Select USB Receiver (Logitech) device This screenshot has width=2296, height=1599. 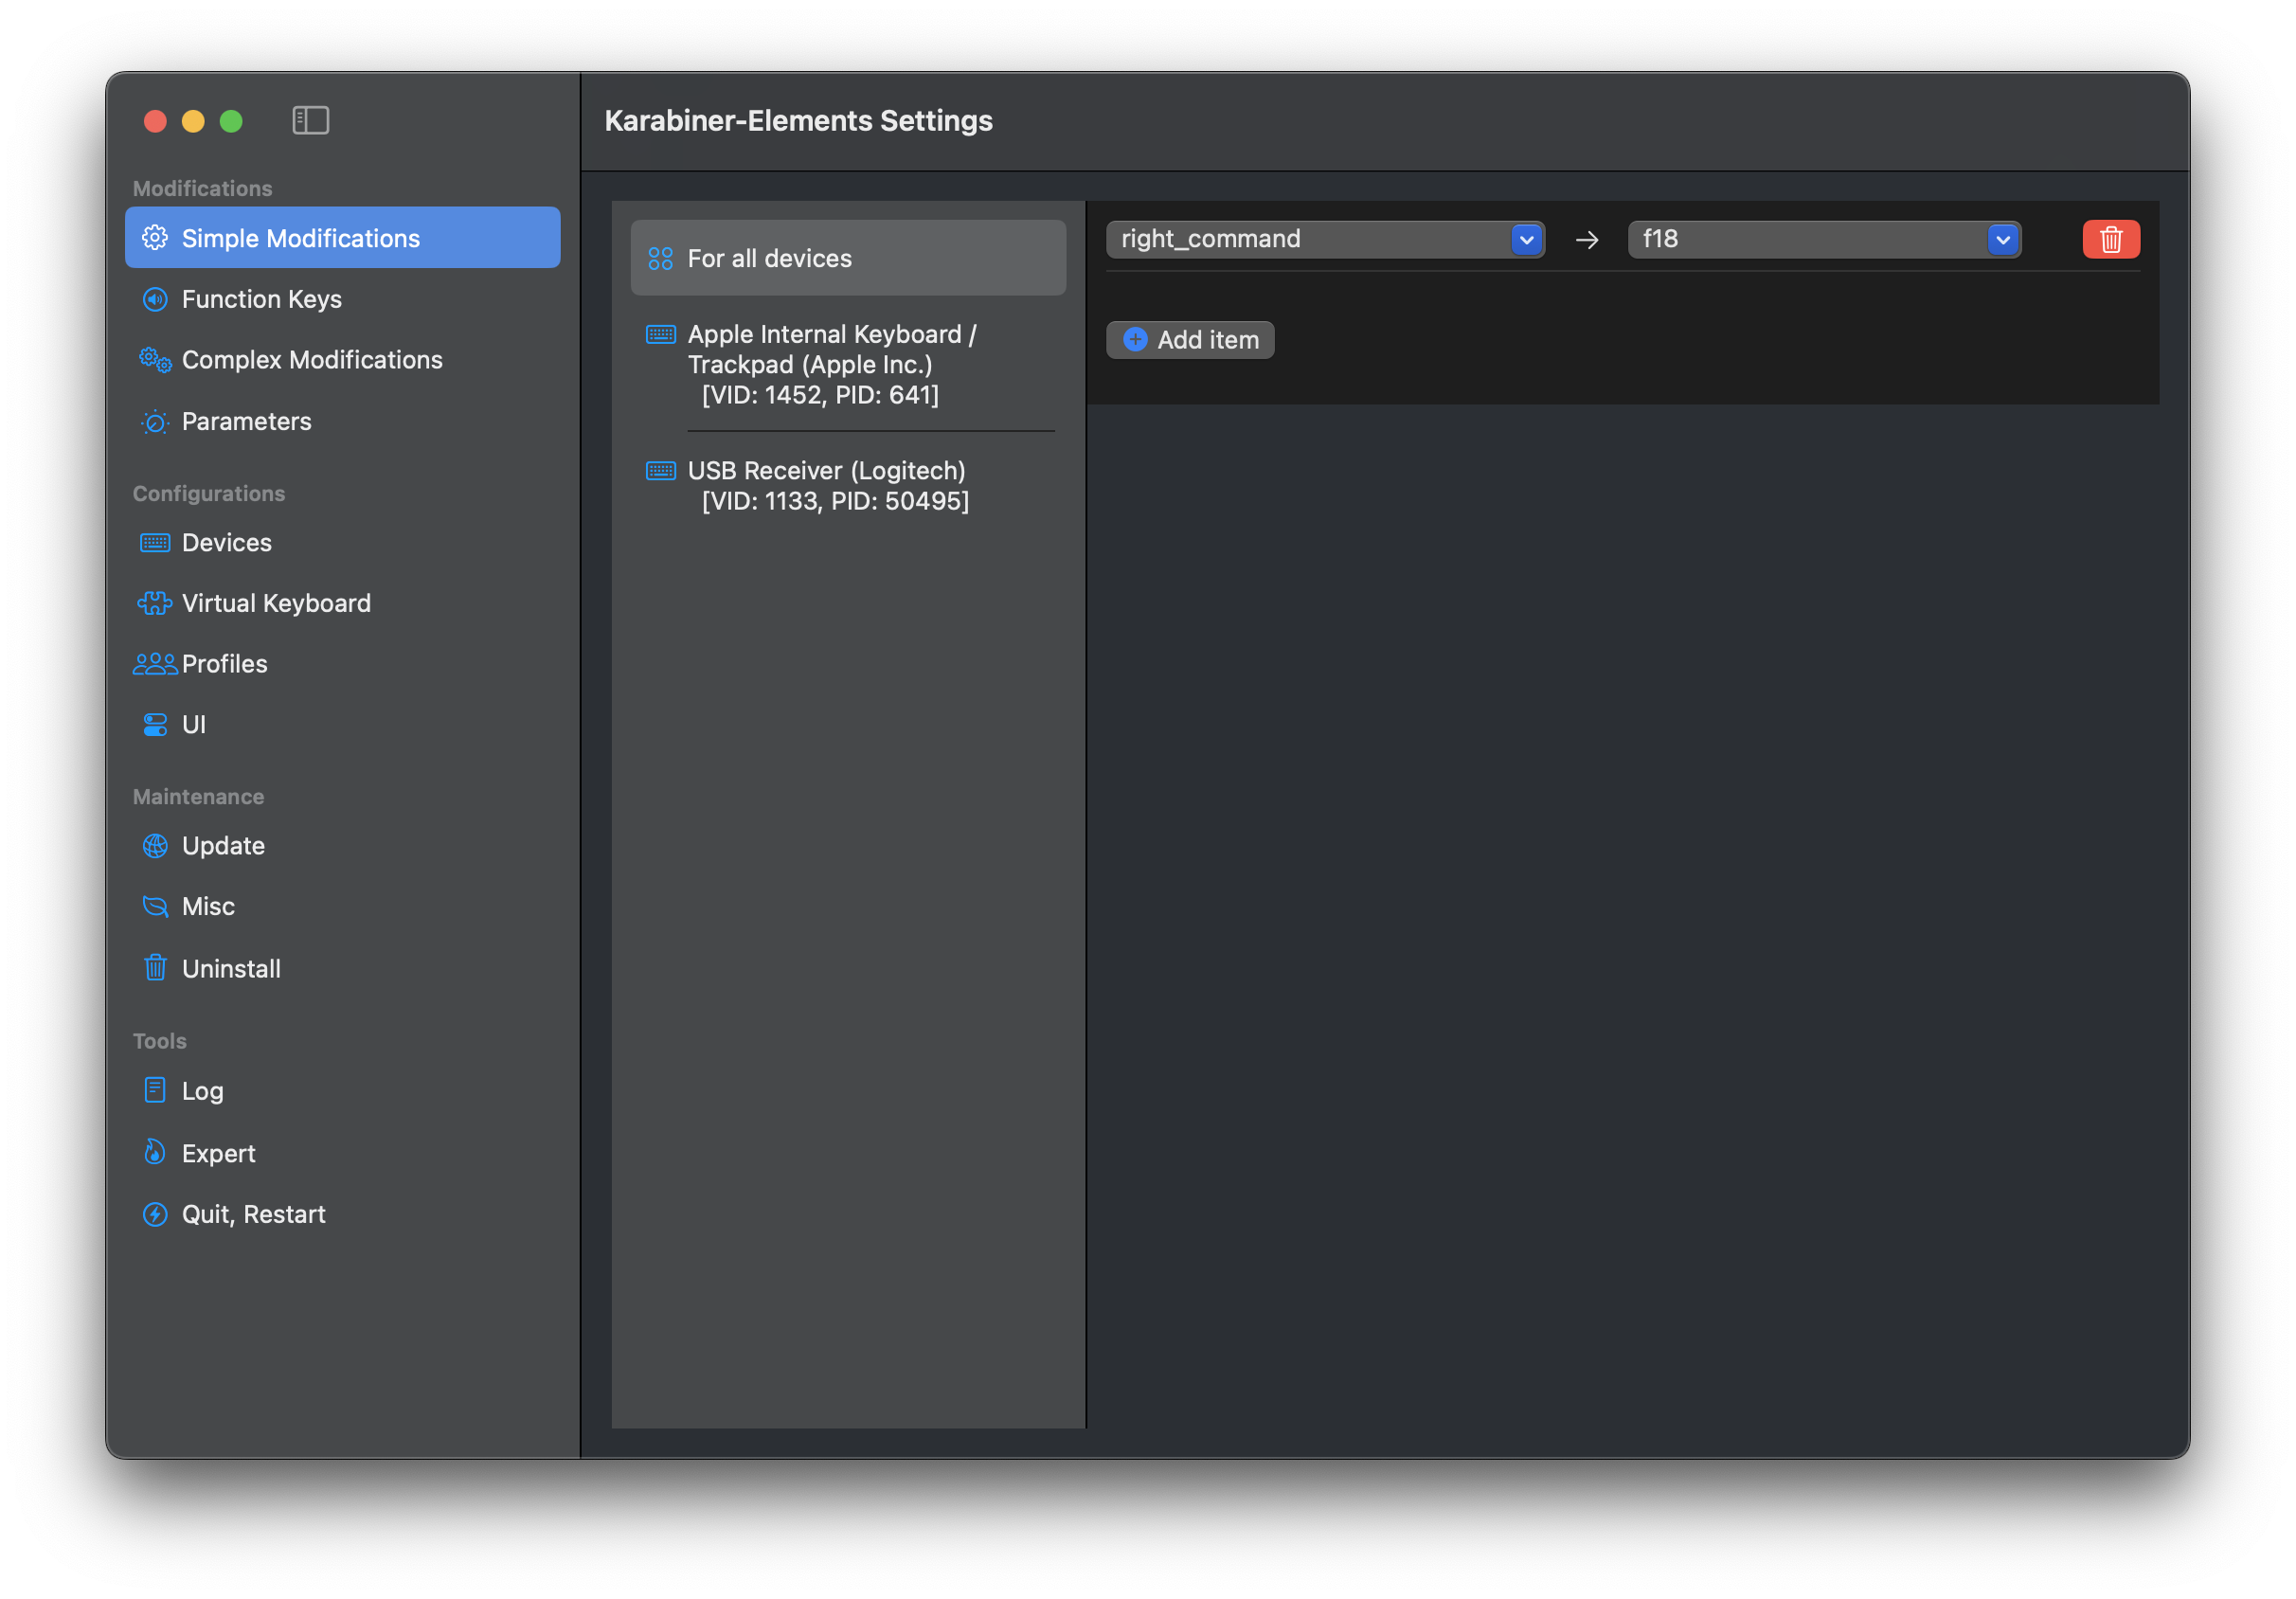(x=848, y=486)
